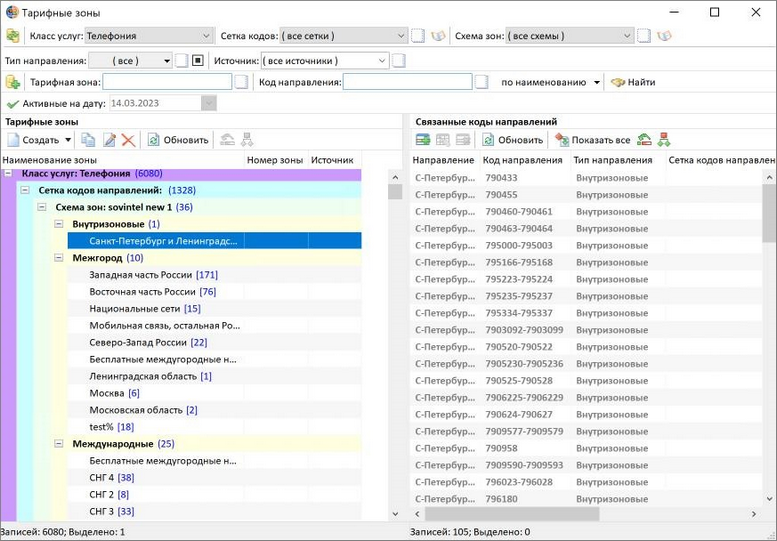The width and height of the screenshot is (777, 541).
Task: Click the Создать button in the zones toolbar
Action: [x=34, y=140]
